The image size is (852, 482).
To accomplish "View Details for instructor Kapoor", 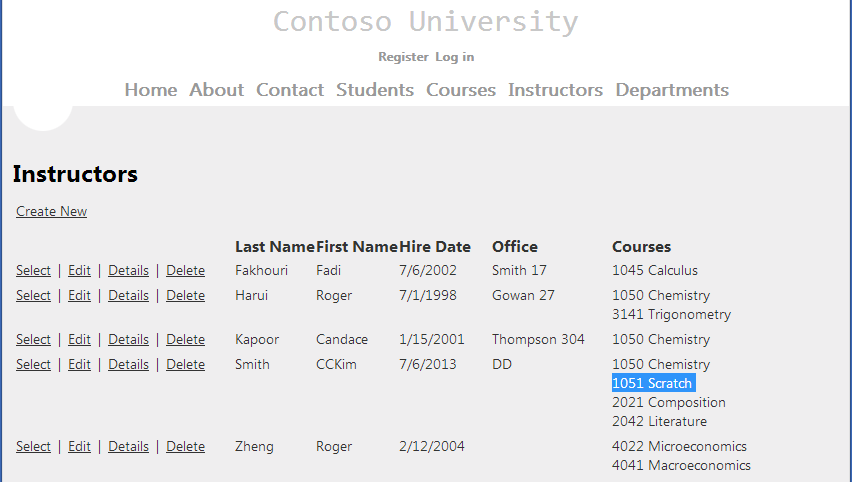I will 128,340.
